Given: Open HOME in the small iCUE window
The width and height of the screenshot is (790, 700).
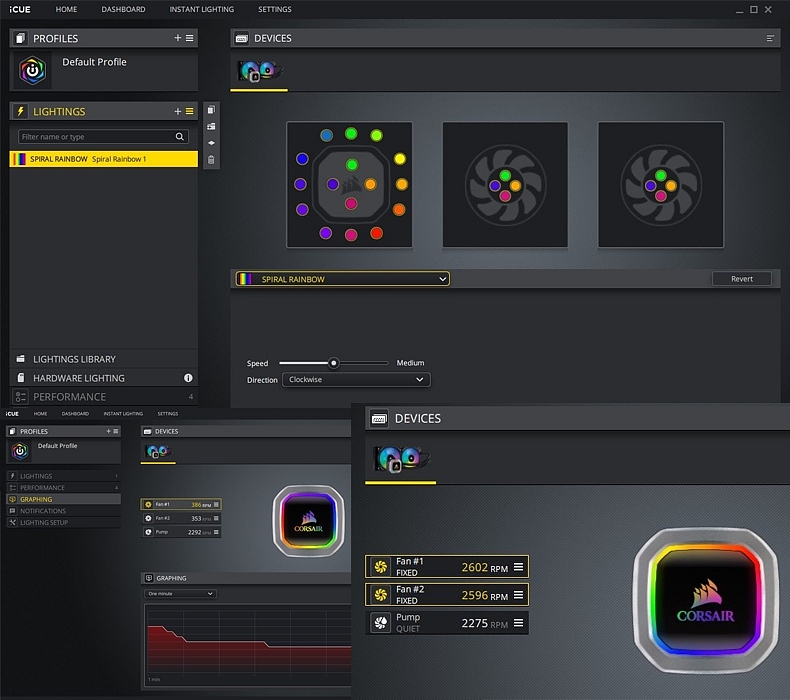Looking at the screenshot, I should [40, 414].
